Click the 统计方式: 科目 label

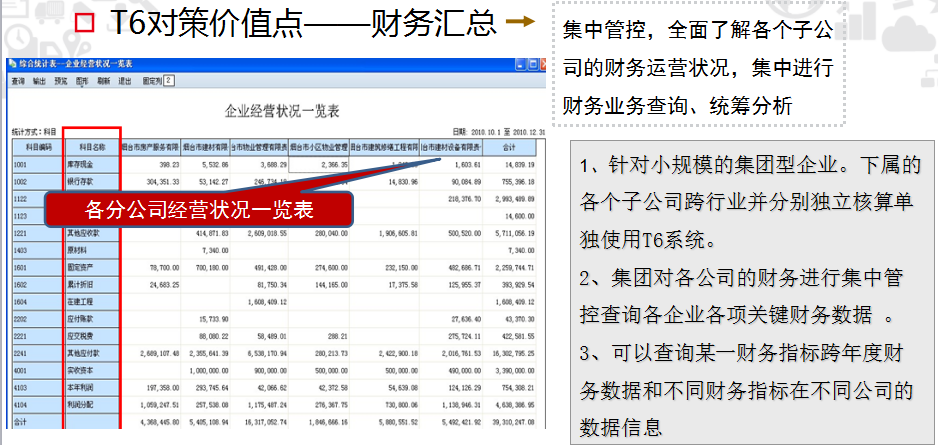tap(34, 131)
